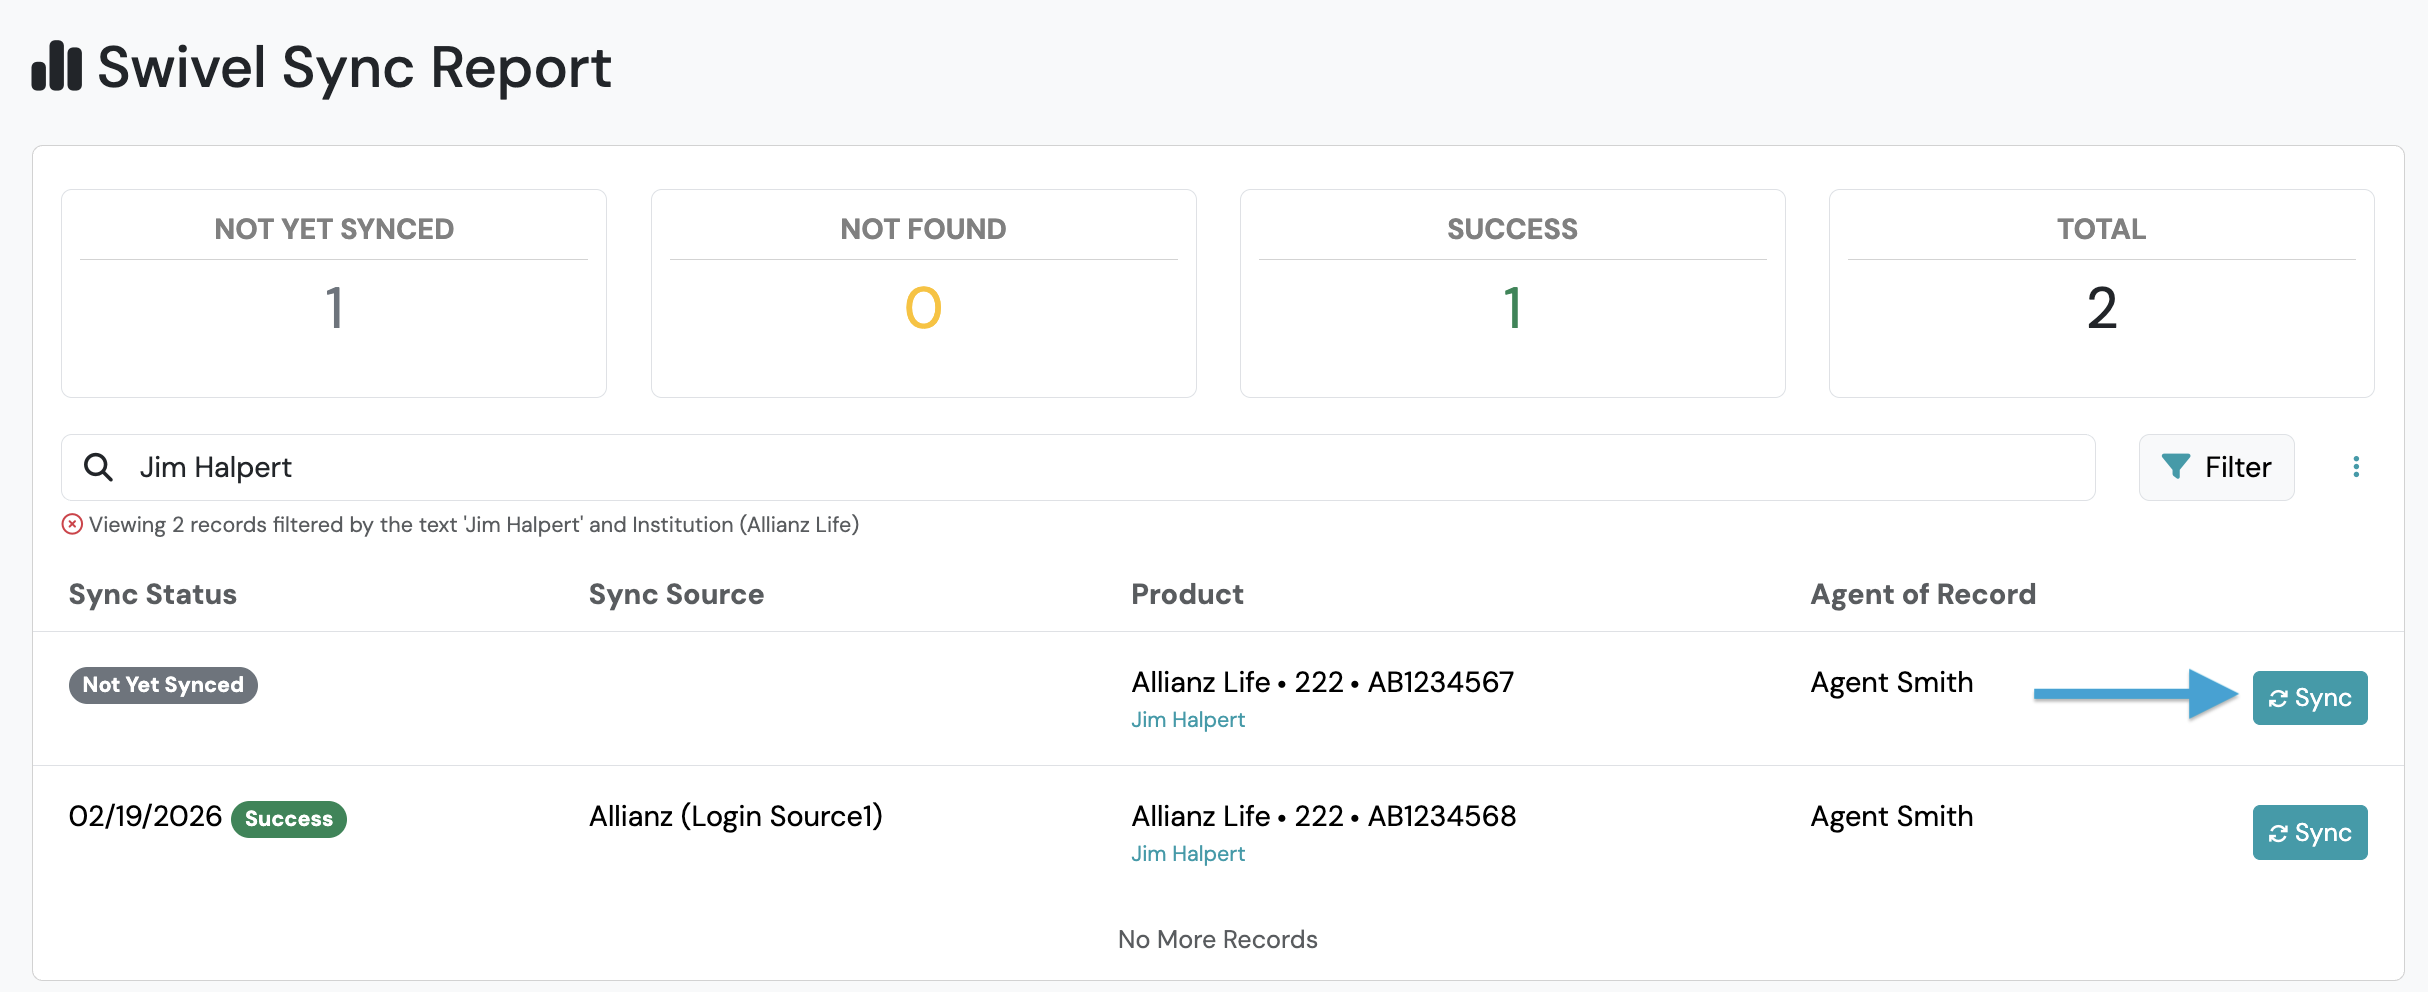The height and width of the screenshot is (992, 2428).
Task: Click Agent Smith in the AB1234567 row
Action: [x=1892, y=682]
